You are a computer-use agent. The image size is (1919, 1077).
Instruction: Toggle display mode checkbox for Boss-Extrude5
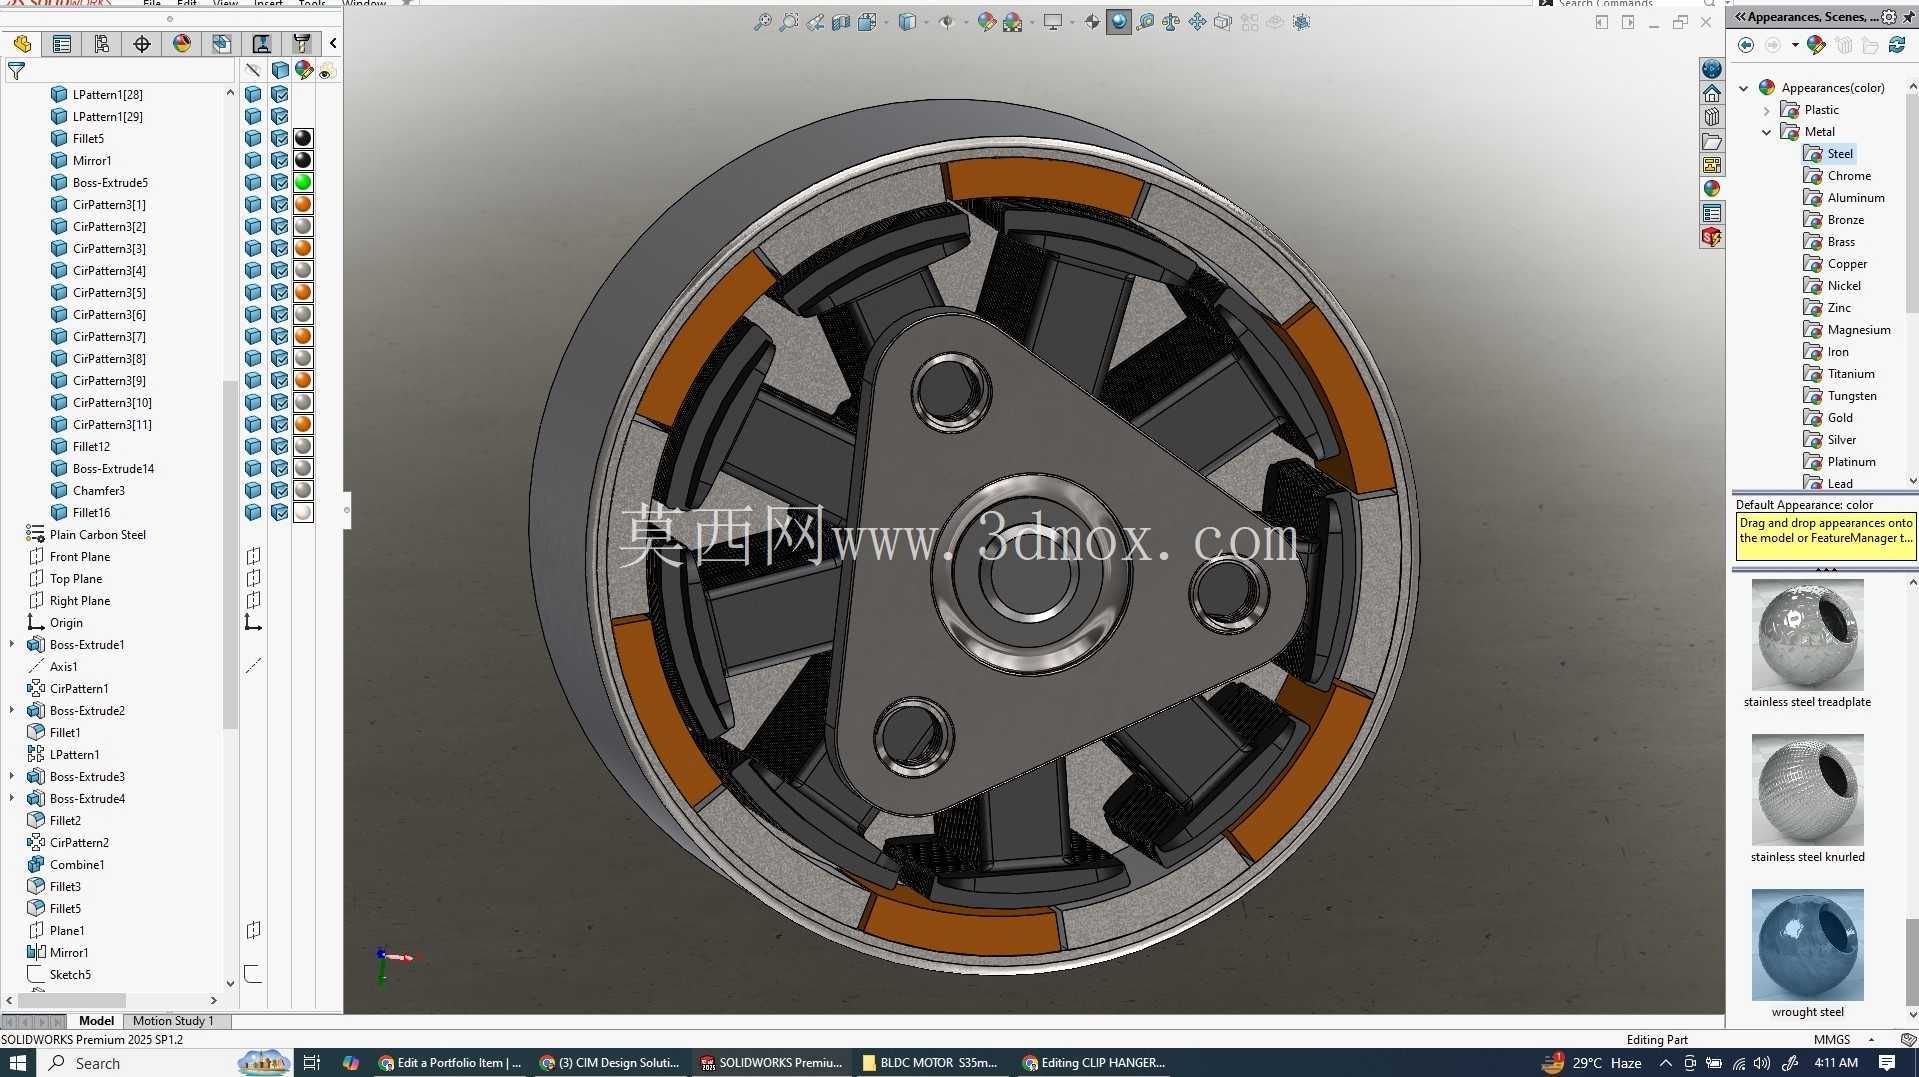[280, 182]
